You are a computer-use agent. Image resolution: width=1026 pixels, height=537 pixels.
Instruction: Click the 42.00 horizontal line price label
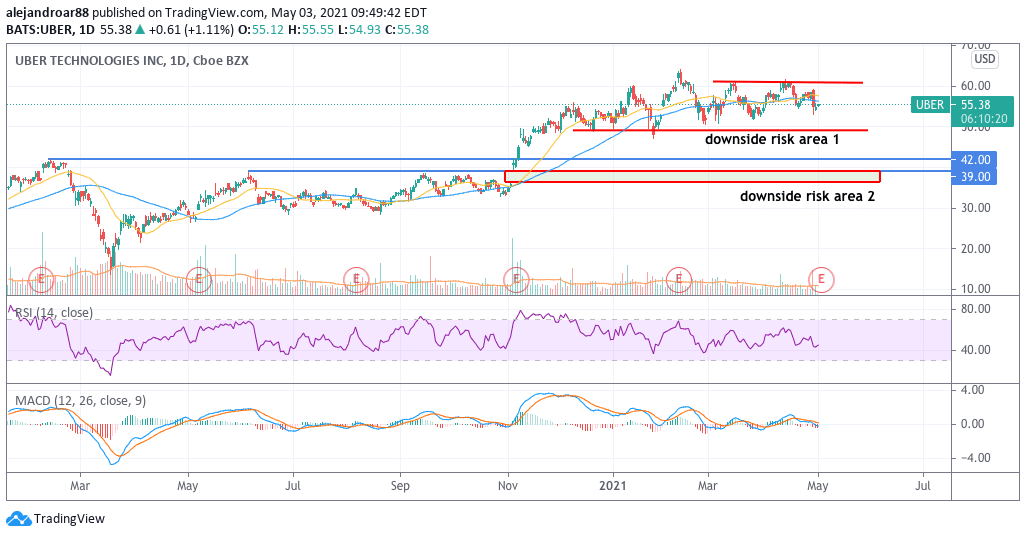coord(974,160)
